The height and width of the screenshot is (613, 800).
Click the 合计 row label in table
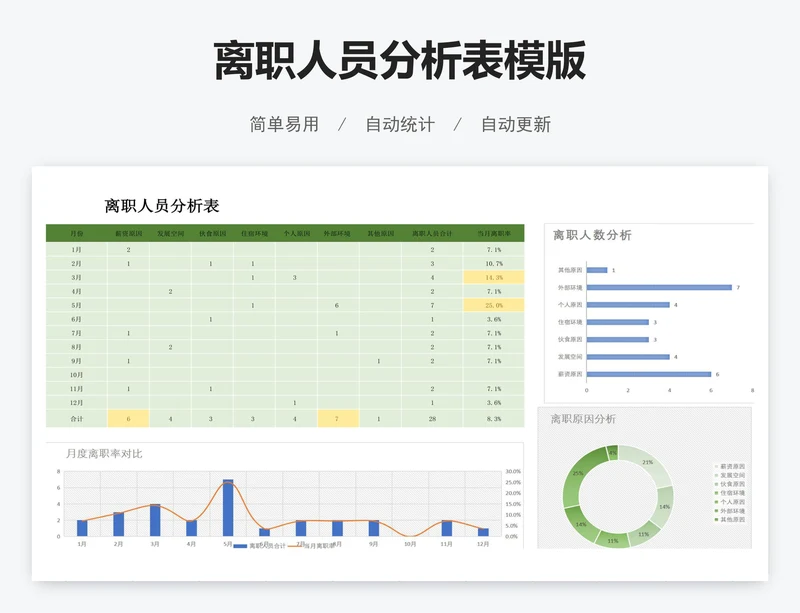click(77, 419)
